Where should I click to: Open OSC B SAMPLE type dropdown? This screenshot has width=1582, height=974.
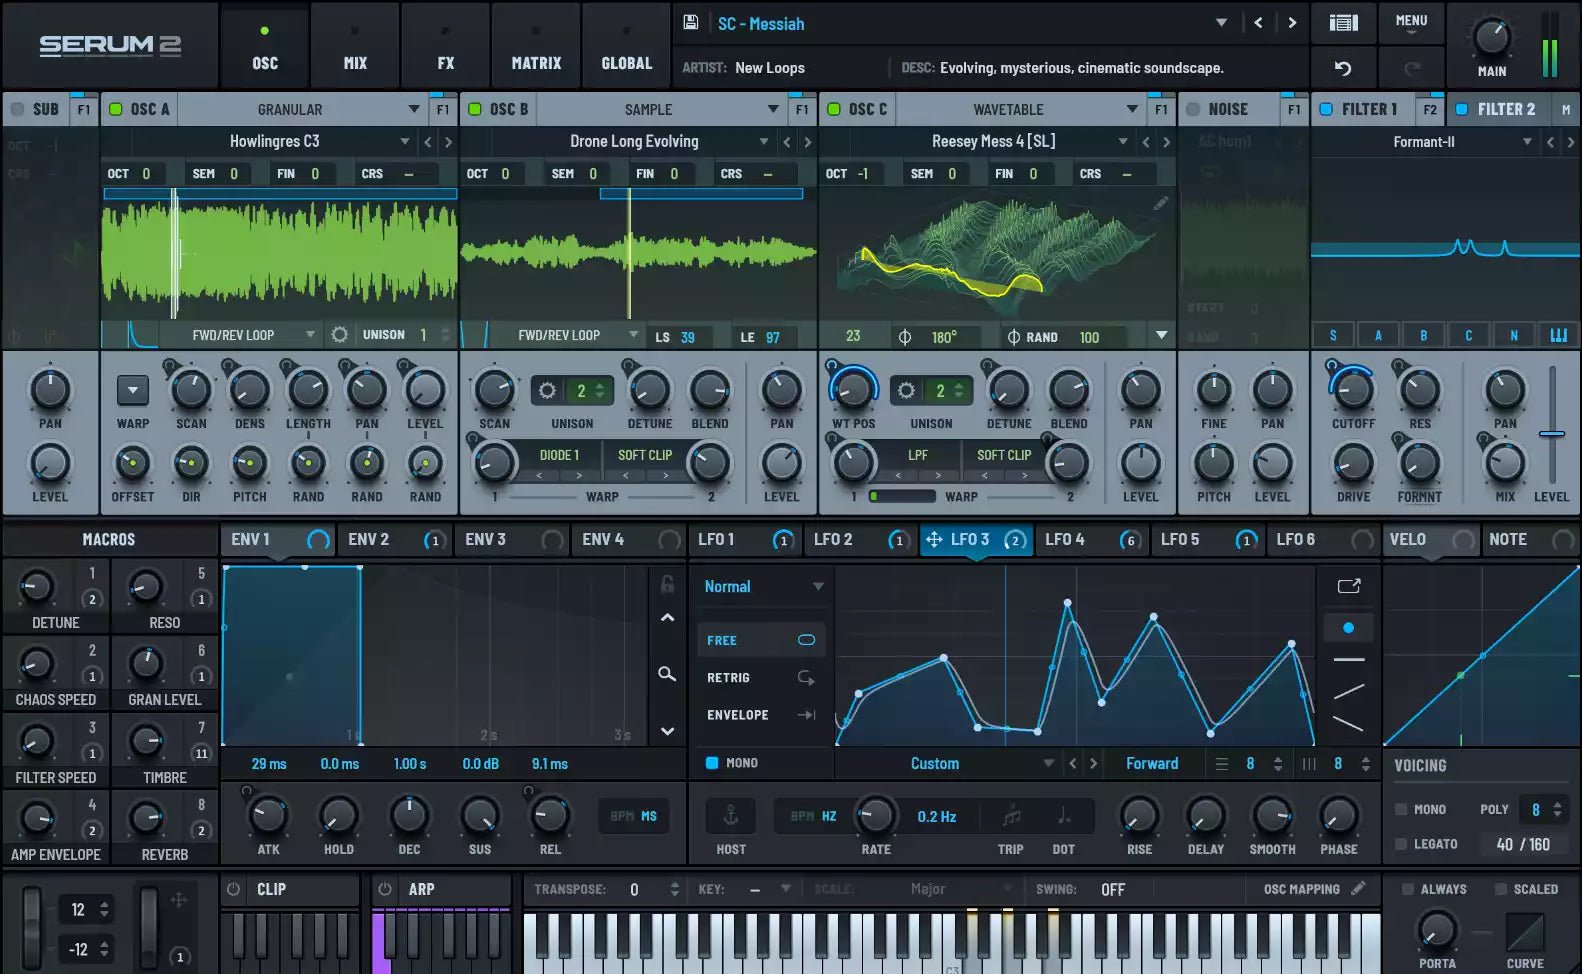(773, 109)
